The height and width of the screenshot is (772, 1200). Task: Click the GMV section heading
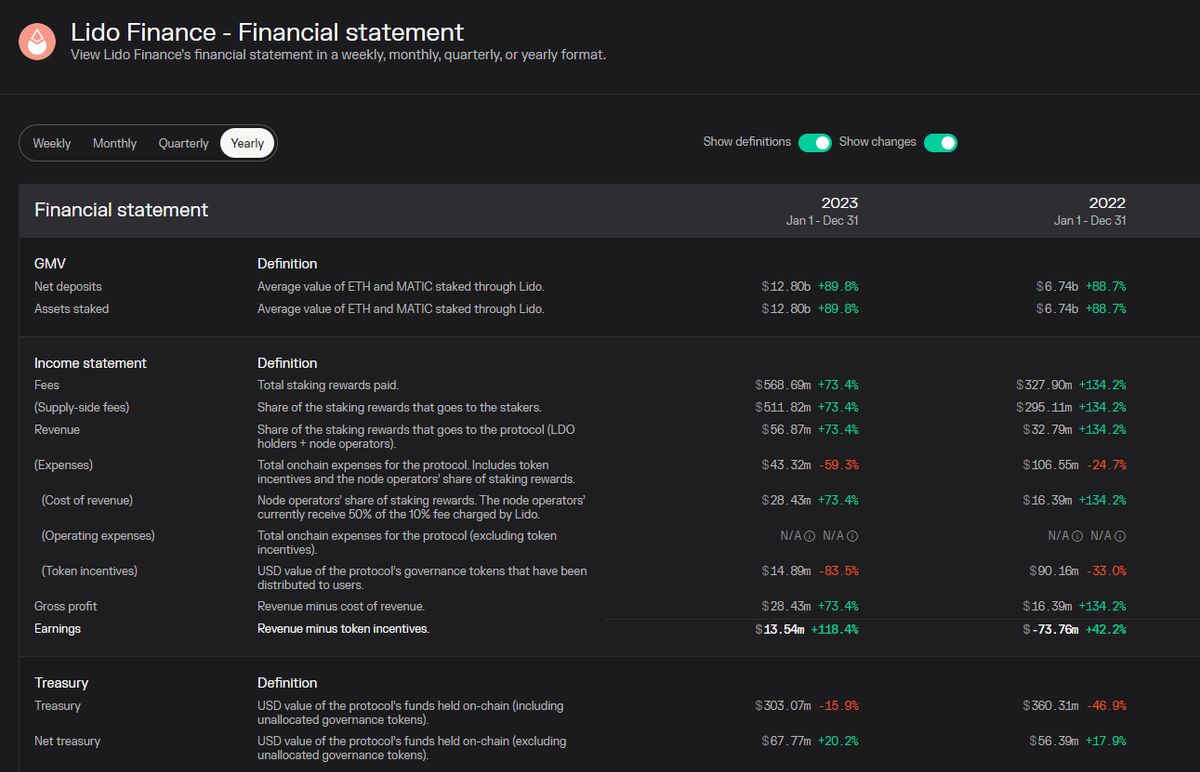[50, 264]
